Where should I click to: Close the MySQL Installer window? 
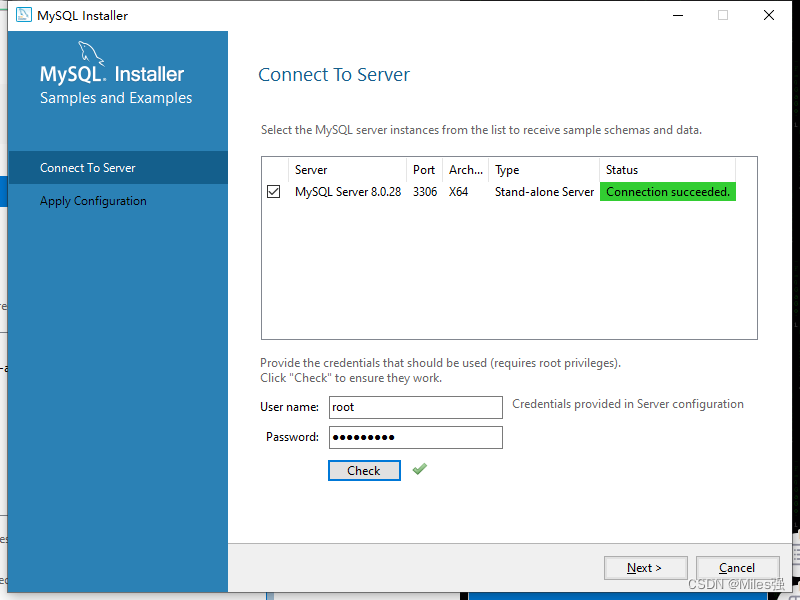pos(769,15)
